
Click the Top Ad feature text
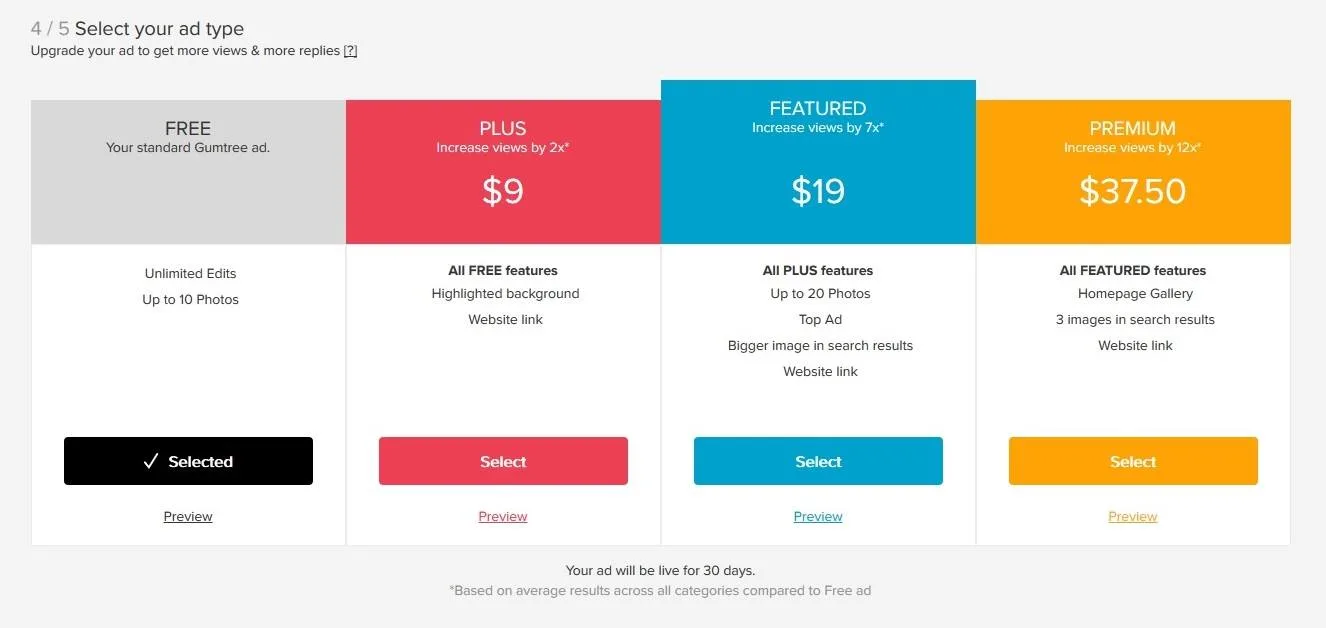tap(820, 320)
